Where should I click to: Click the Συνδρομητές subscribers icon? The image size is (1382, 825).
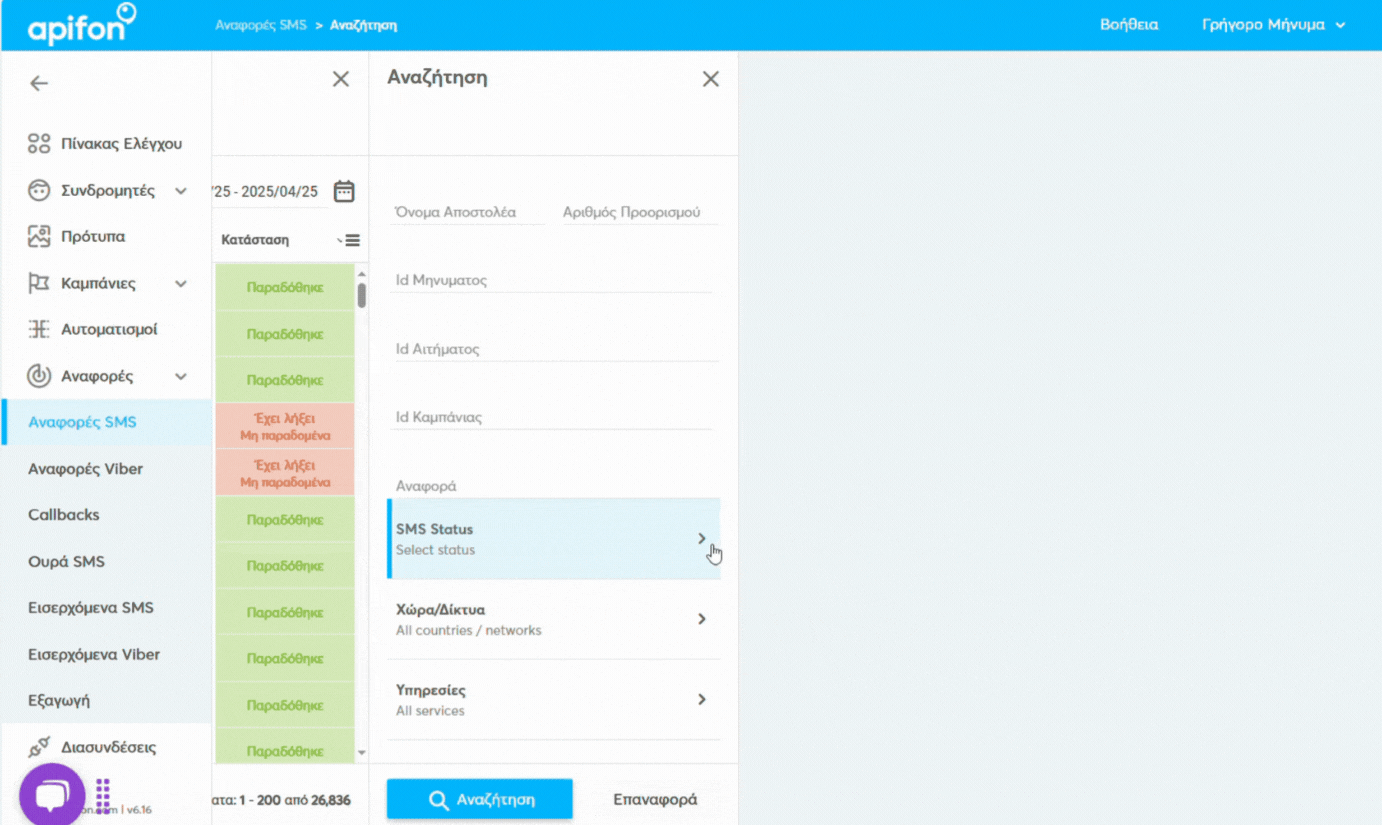(38, 190)
